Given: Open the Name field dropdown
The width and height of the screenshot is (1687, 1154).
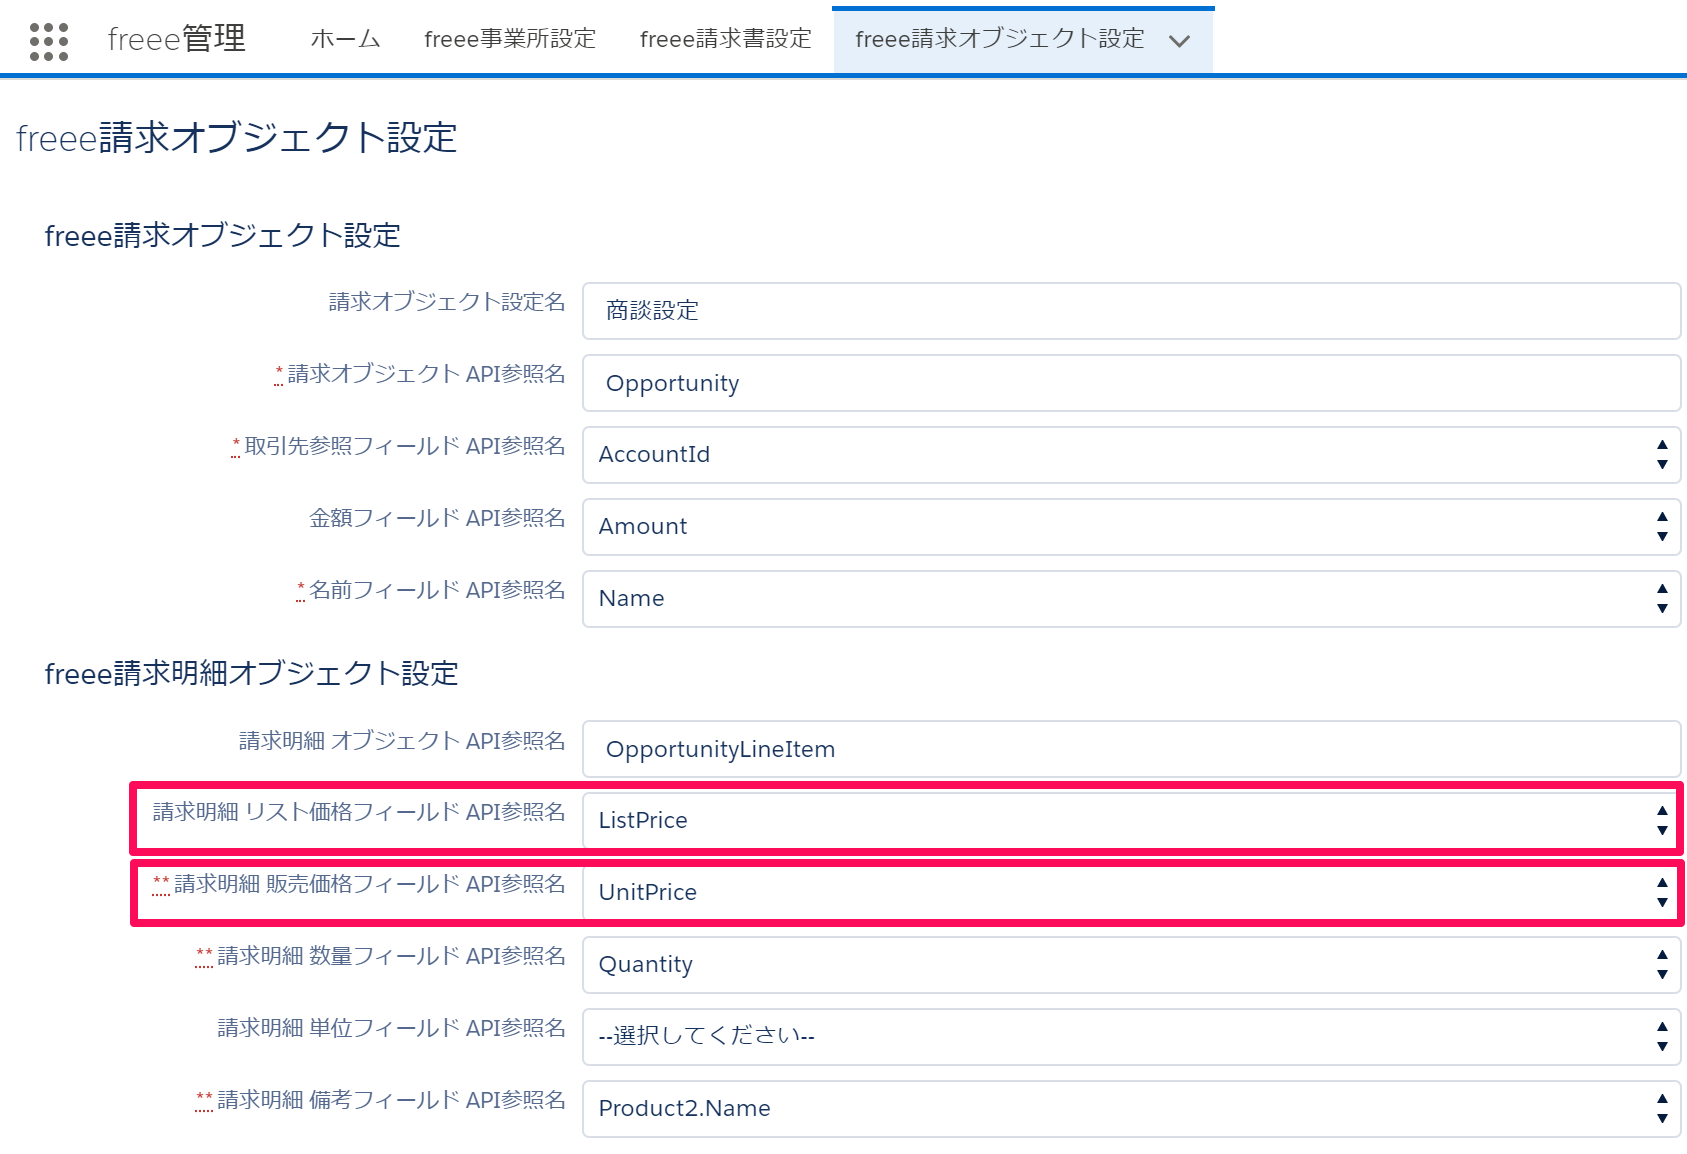Looking at the screenshot, I should (1131, 599).
